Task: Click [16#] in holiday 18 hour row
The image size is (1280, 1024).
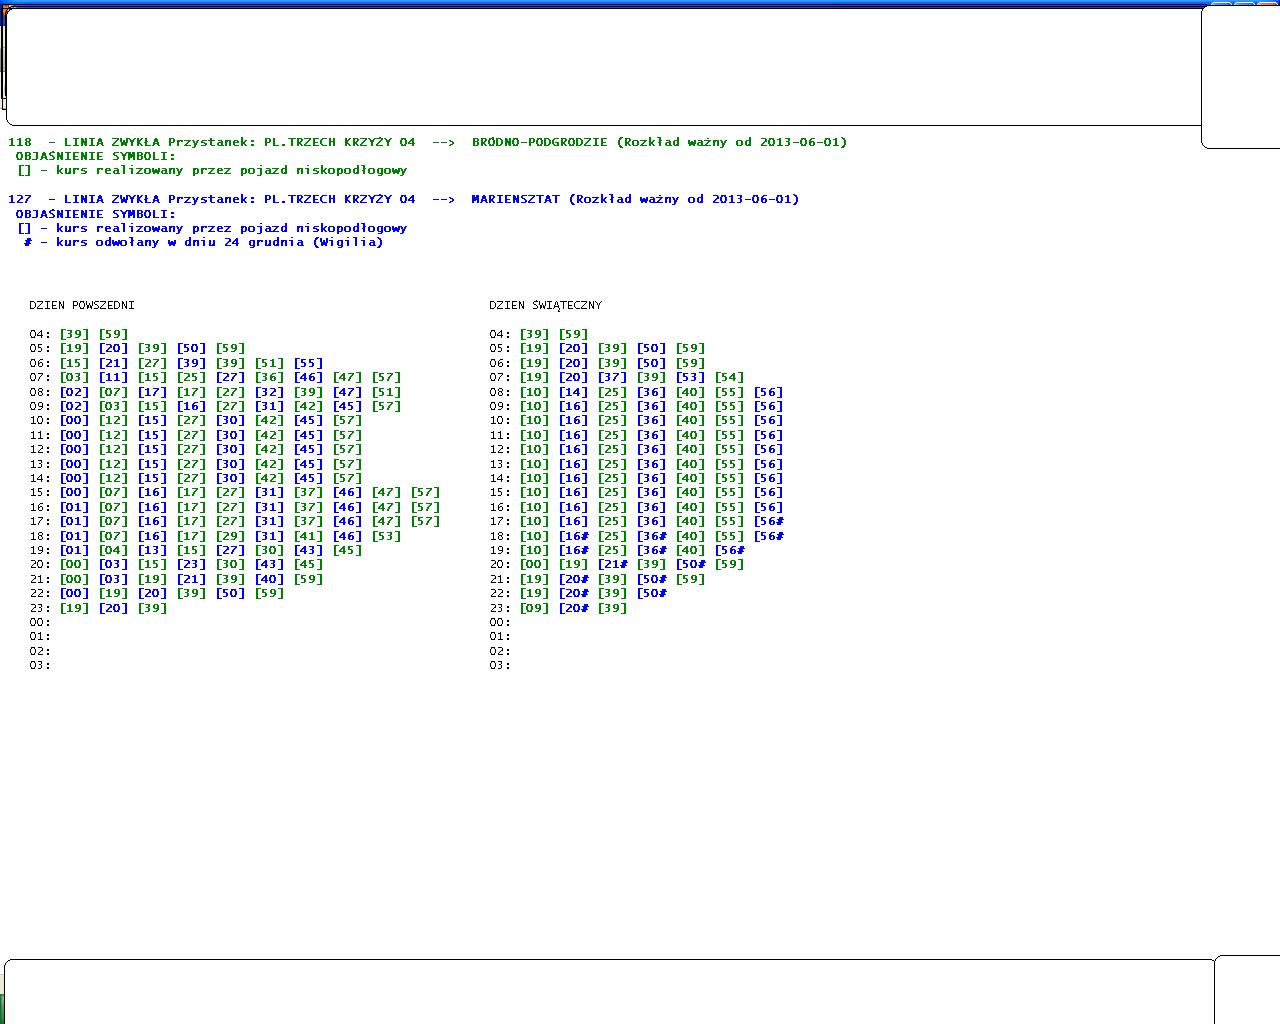Action: pyautogui.click(x=574, y=536)
